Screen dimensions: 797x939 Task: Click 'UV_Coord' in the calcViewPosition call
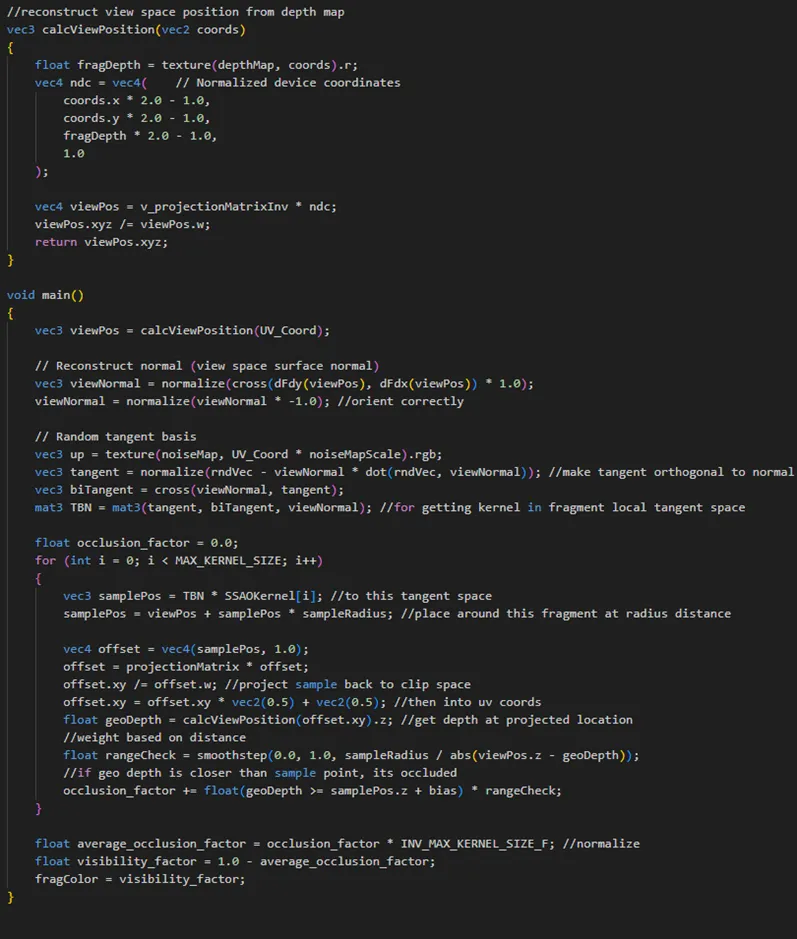point(287,331)
